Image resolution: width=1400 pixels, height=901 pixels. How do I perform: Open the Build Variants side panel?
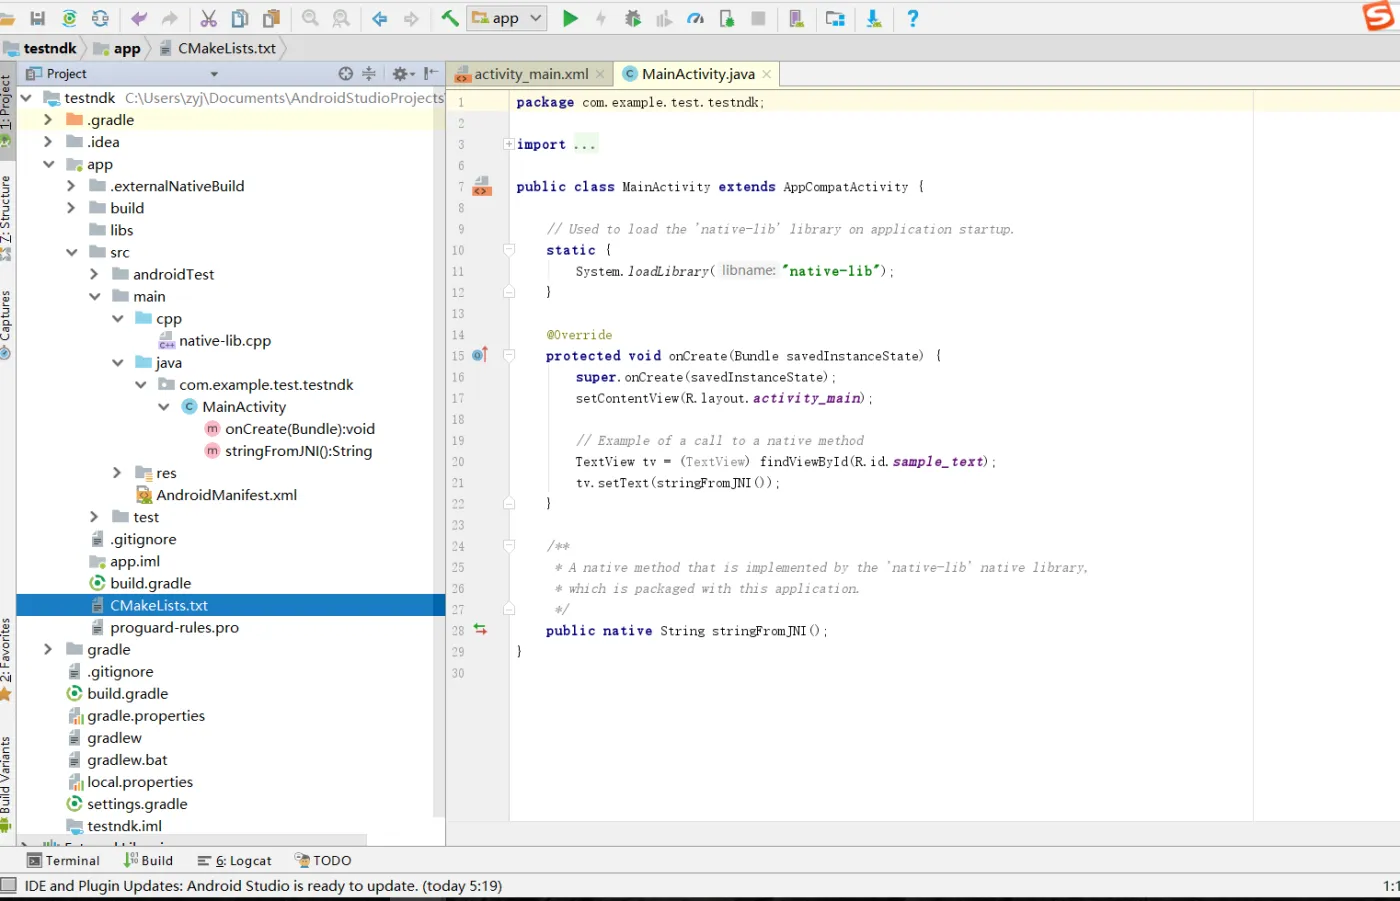click(x=6, y=784)
